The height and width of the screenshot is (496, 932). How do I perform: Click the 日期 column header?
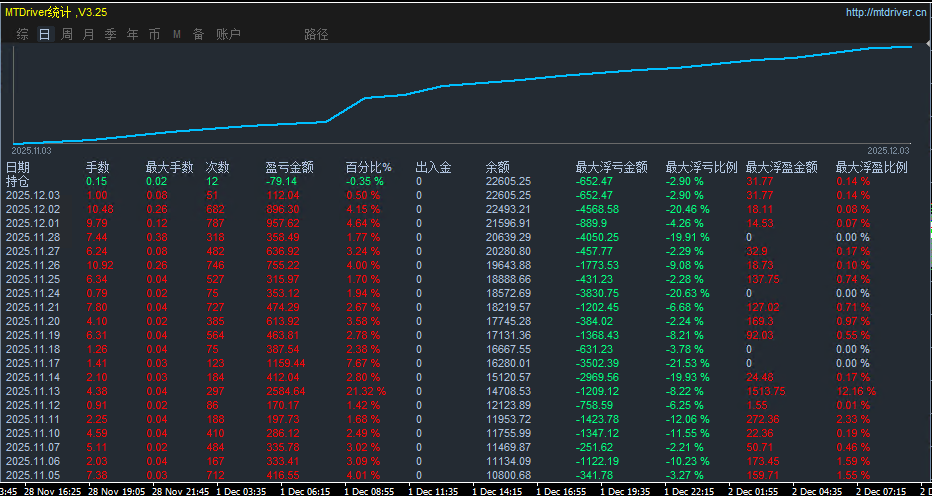tap(18, 168)
